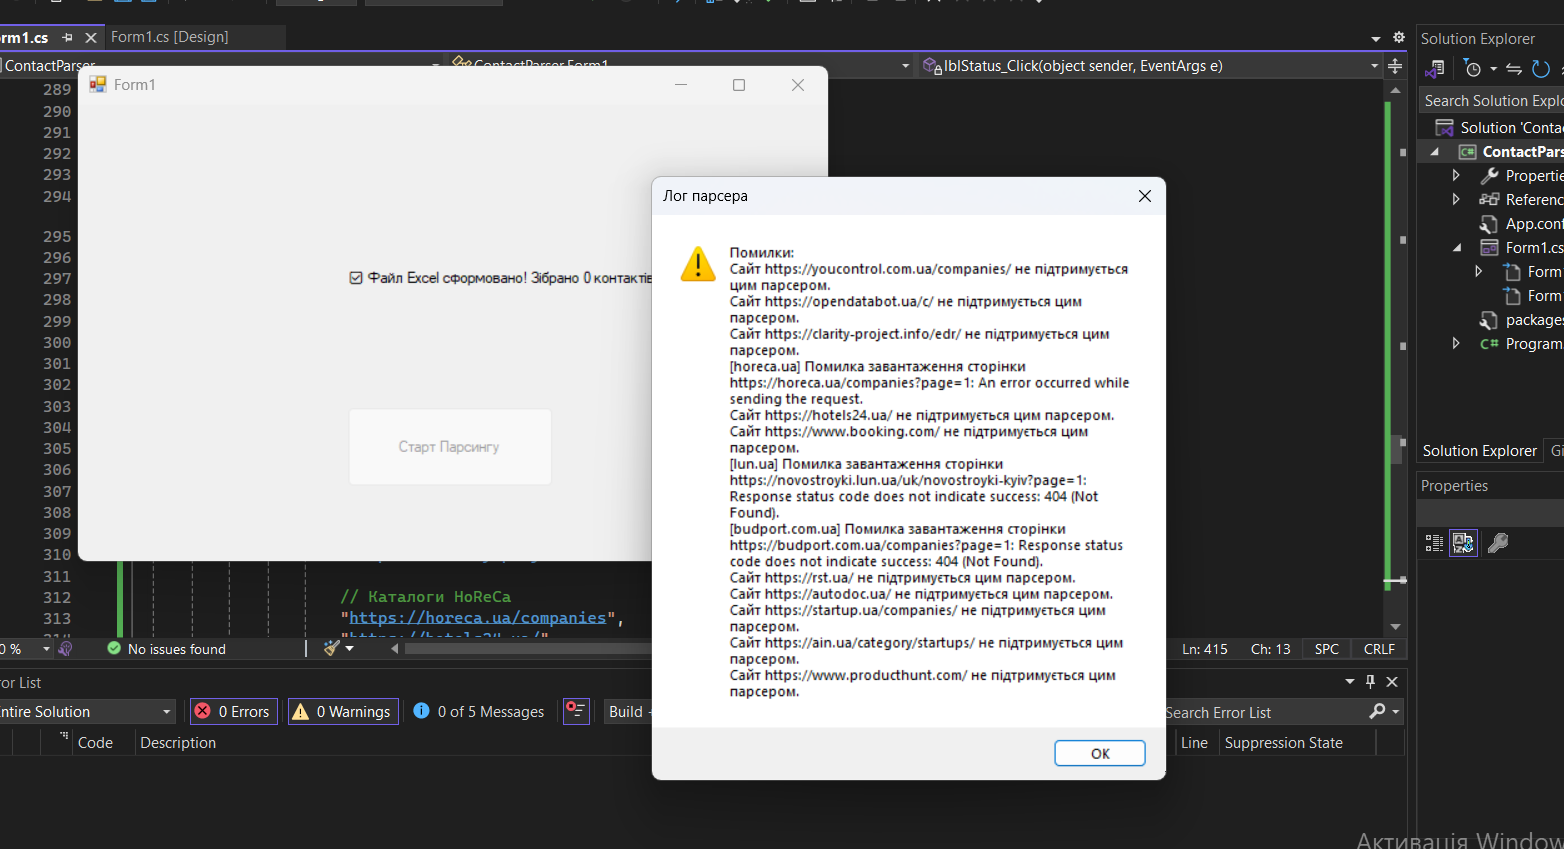Maximize the Form1 window
1564x849 pixels.
[x=739, y=85]
